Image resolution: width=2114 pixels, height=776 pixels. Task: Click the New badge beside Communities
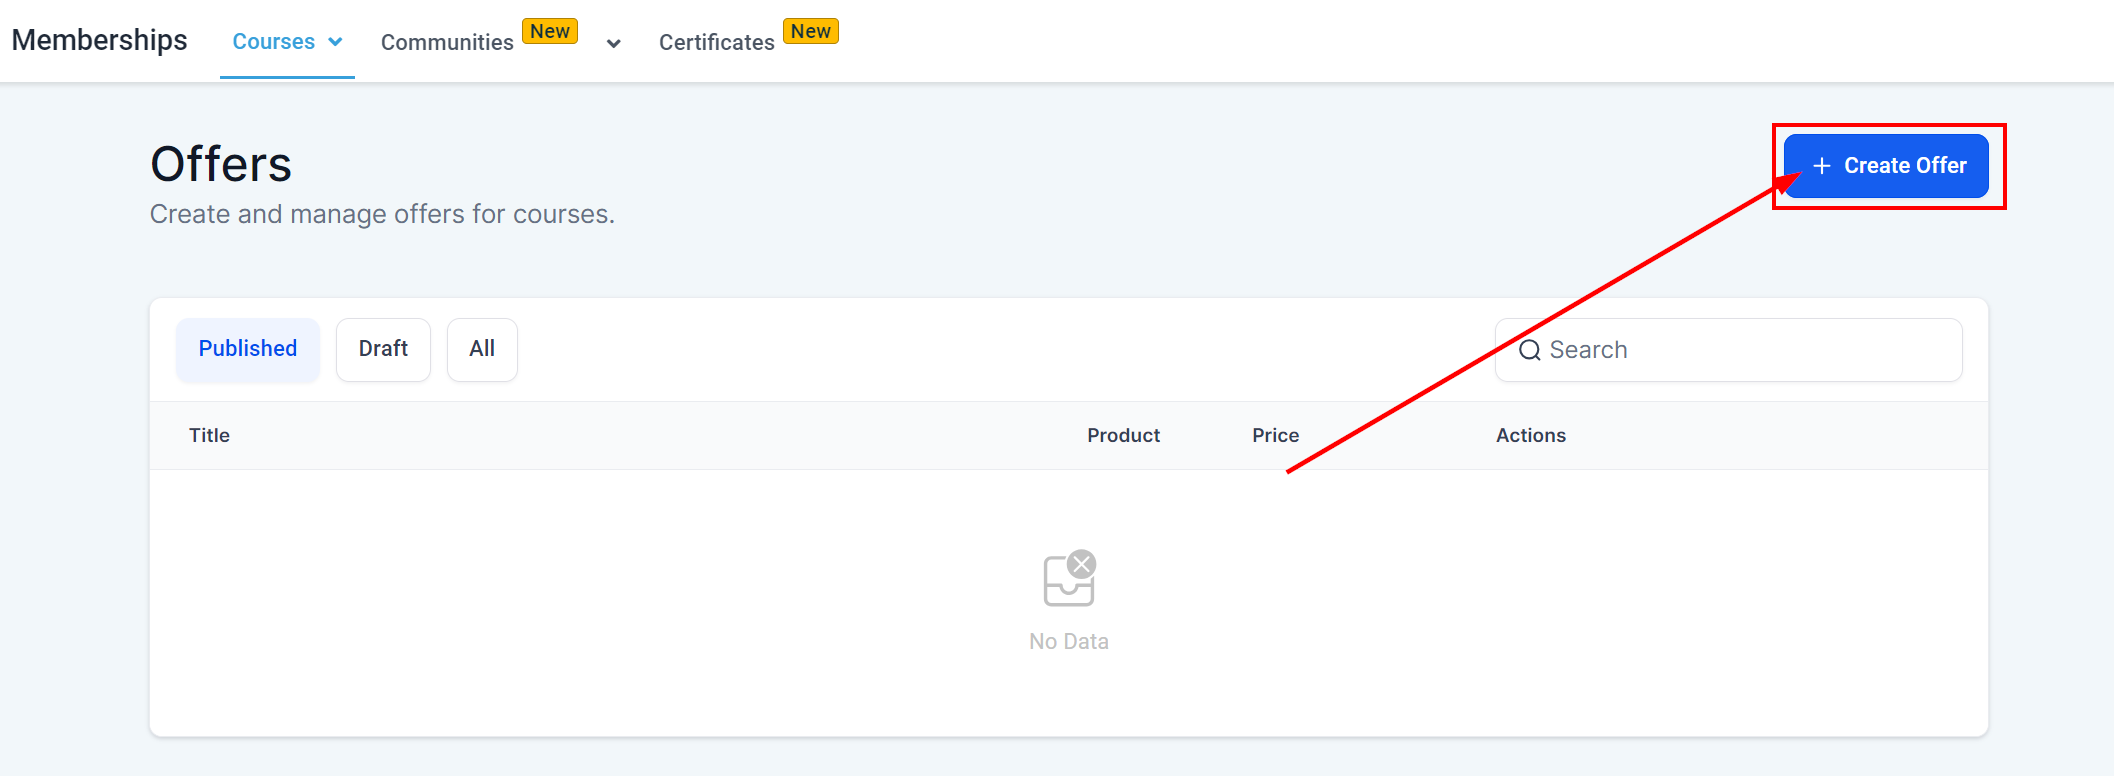[550, 31]
